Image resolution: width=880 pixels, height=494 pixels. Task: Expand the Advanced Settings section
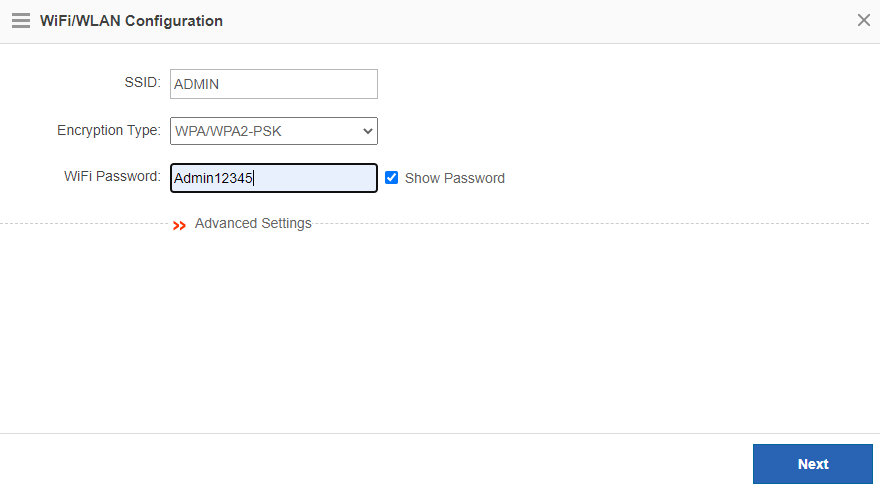click(252, 223)
